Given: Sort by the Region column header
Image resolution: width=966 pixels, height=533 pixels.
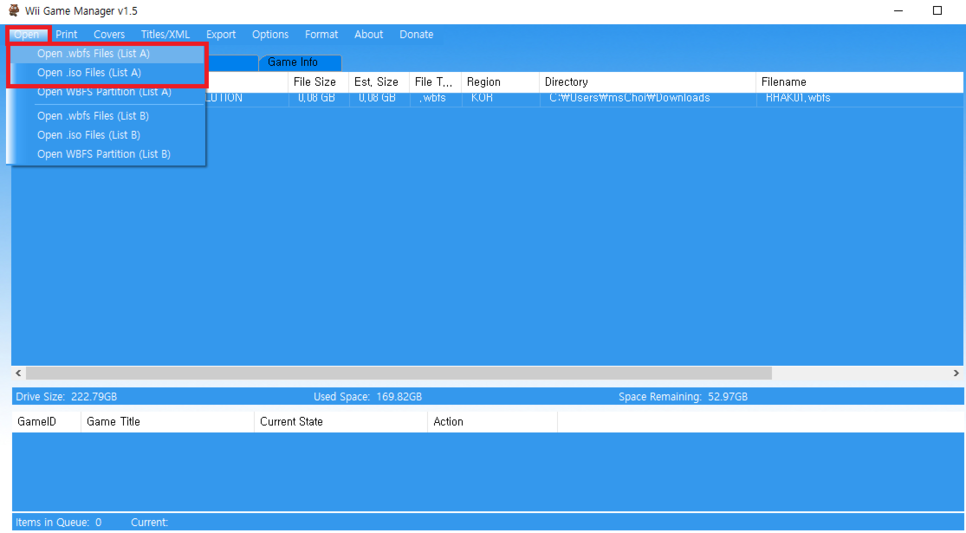Looking at the screenshot, I should point(500,82).
